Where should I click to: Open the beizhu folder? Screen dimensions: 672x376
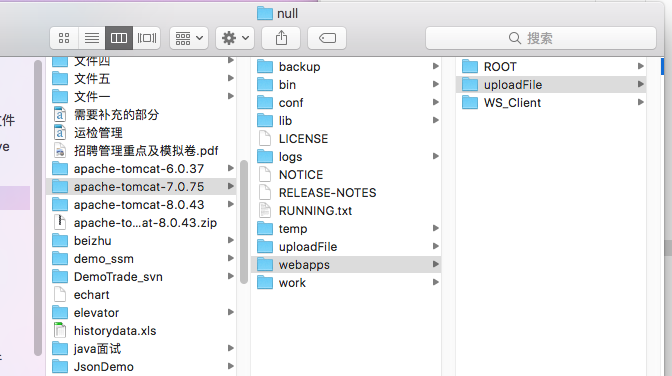point(141,241)
